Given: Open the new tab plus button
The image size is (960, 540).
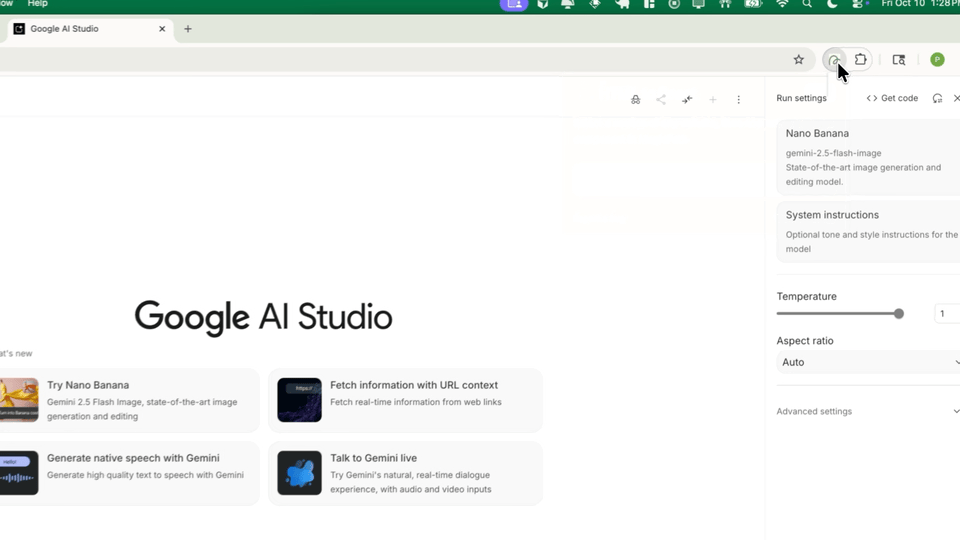Looking at the screenshot, I should tap(188, 29).
